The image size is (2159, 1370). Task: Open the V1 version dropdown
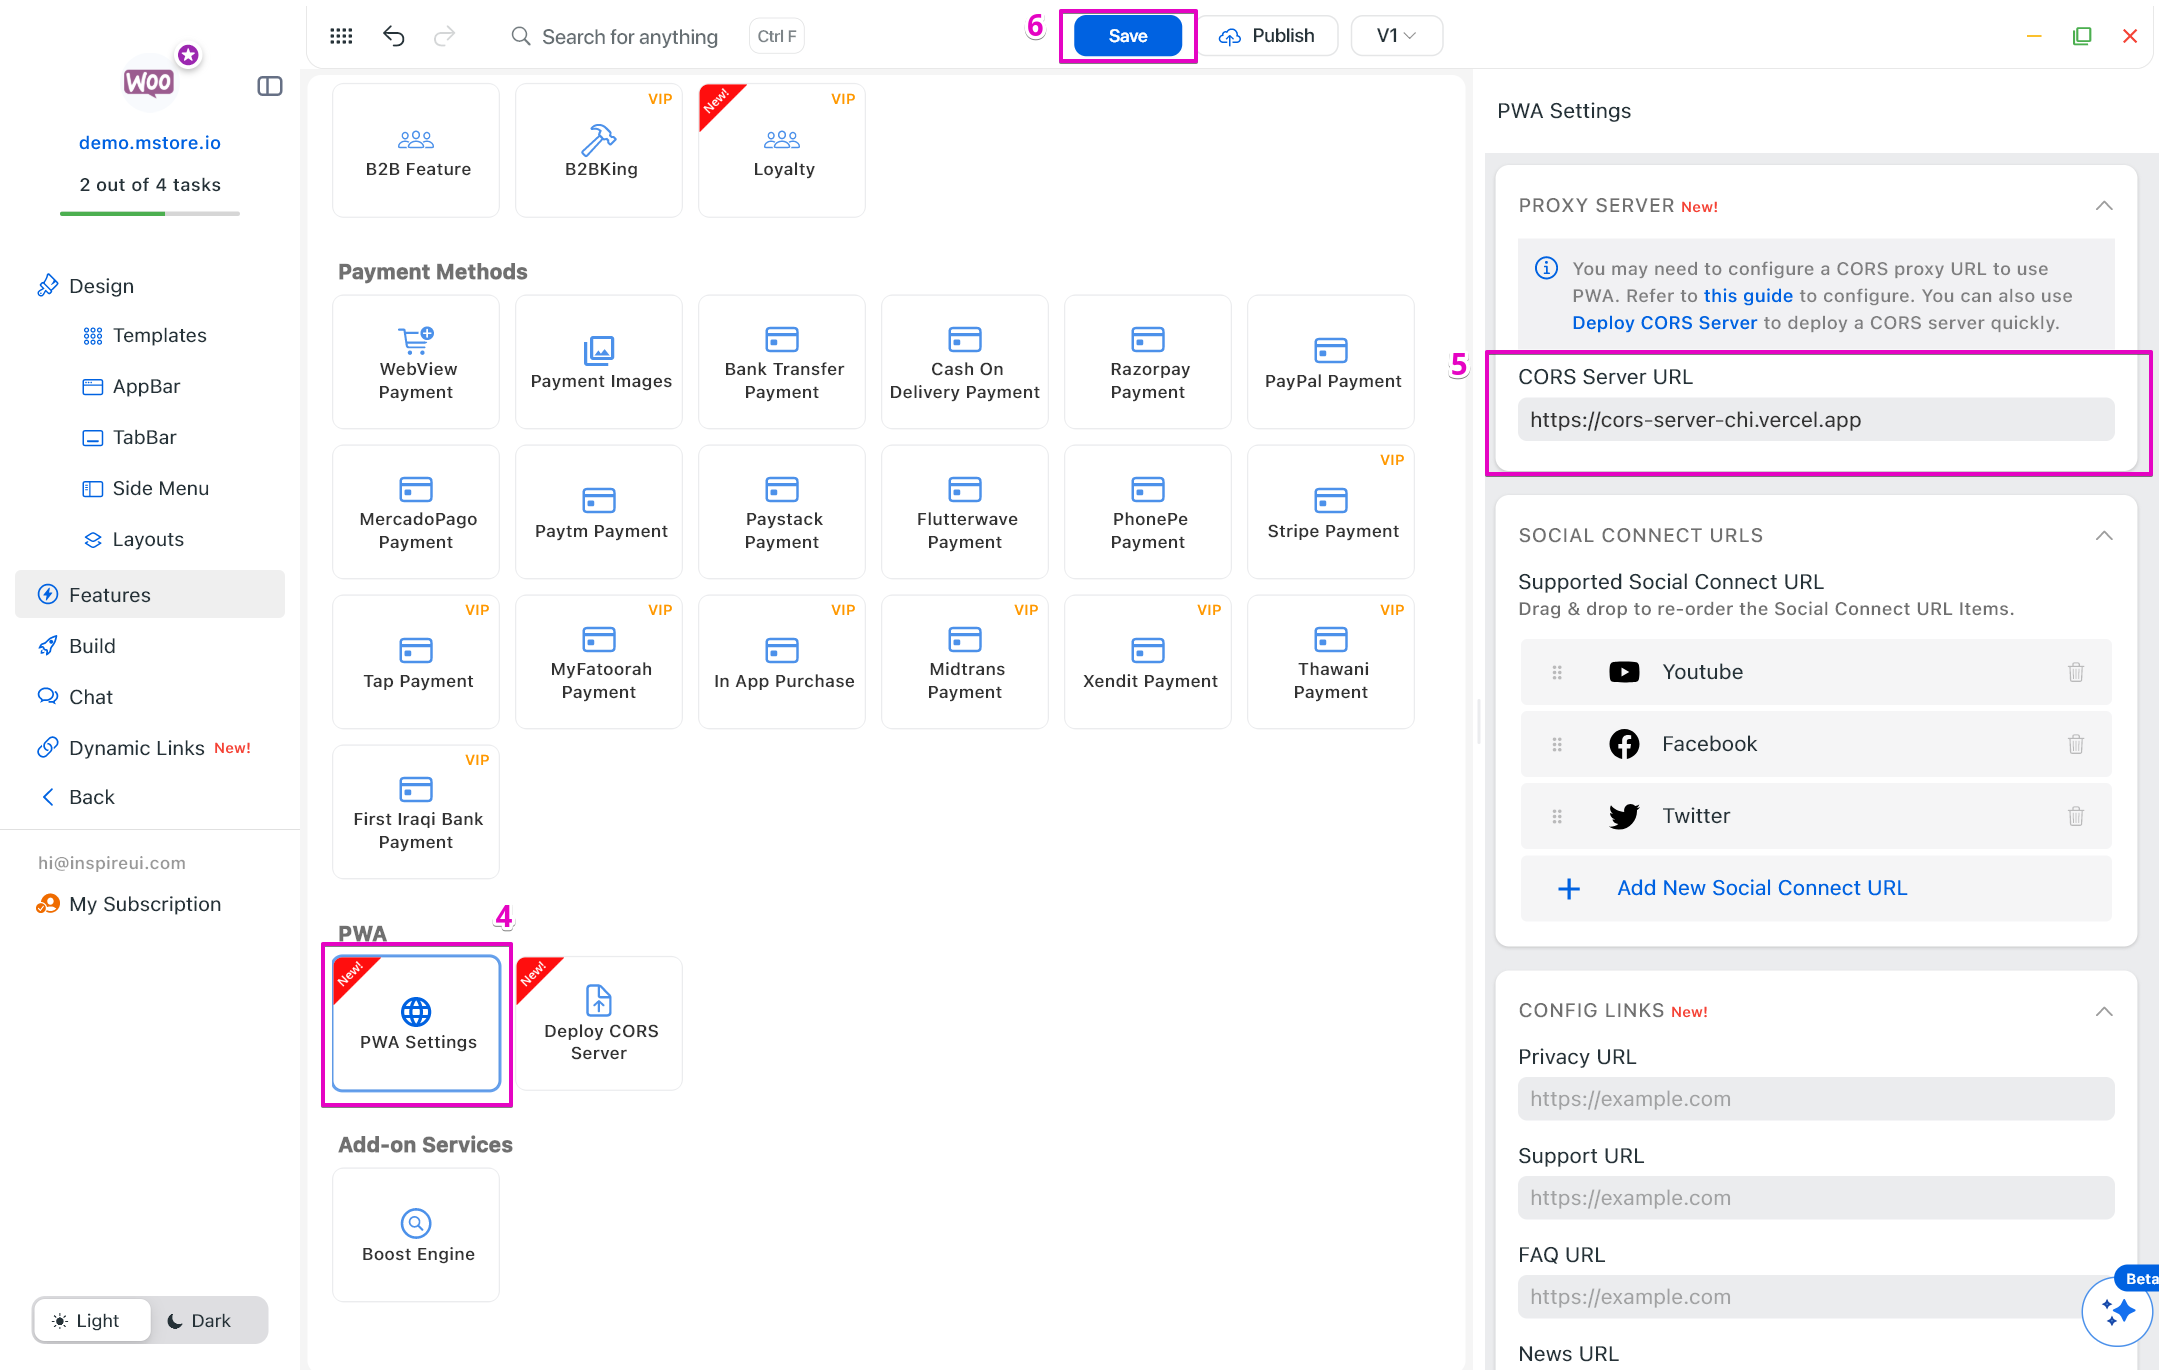1396,36
